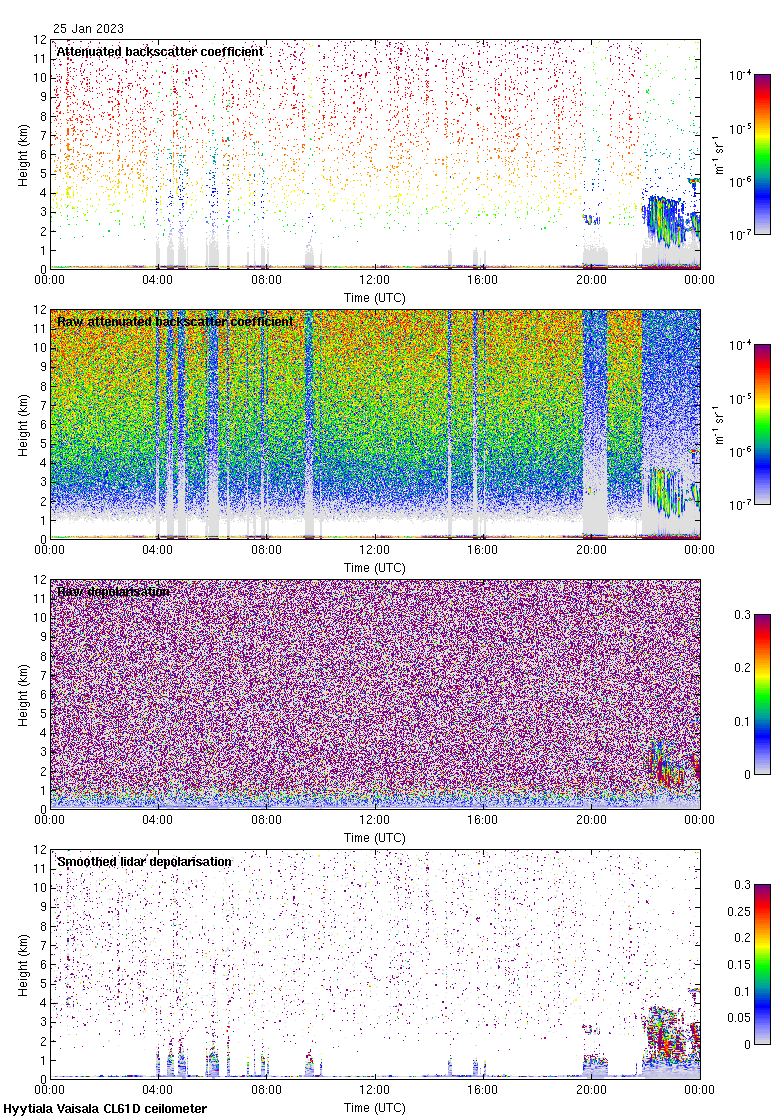The image size is (780, 1120).
Task: Click the 12 km height tick of the top plot
Action: [40, 40]
